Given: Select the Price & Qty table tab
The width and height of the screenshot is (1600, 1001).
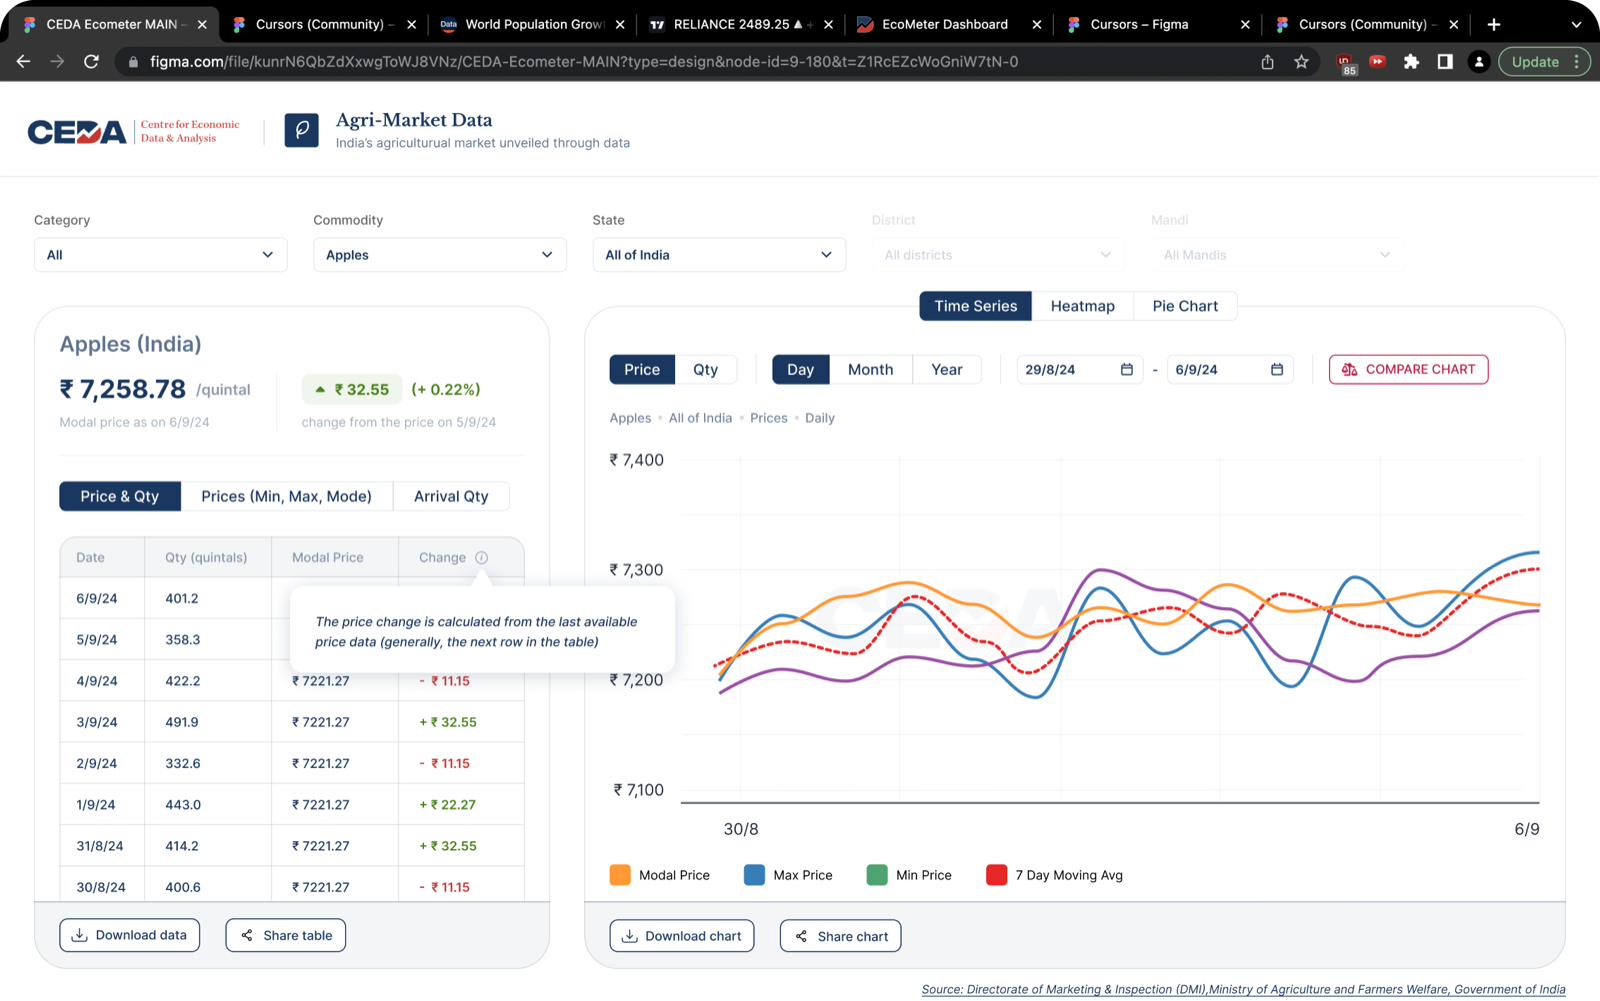Looking at the screenshot, I should click(120, 496).
